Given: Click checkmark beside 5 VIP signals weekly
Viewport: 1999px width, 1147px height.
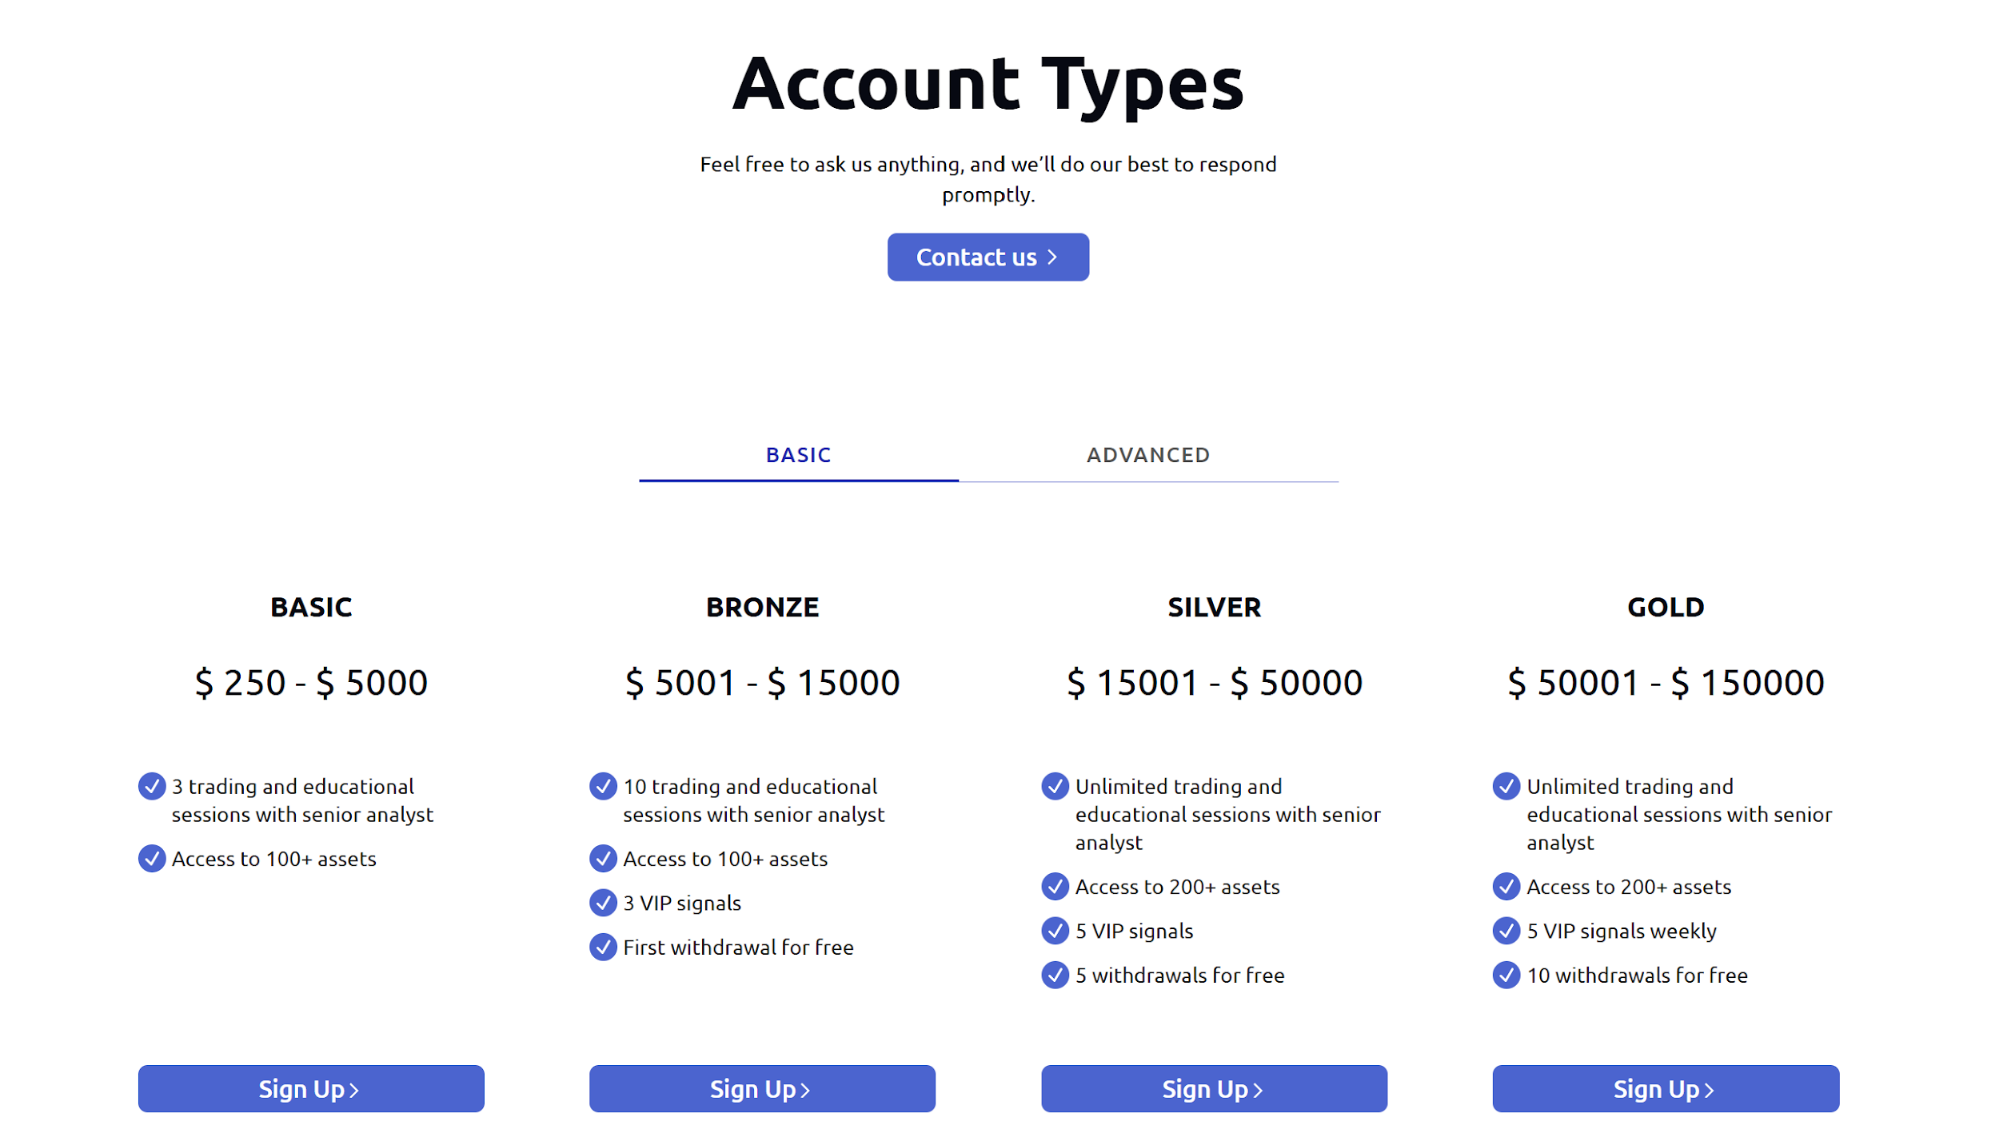Looking at the screenshot, I should tap(1506, 930).
